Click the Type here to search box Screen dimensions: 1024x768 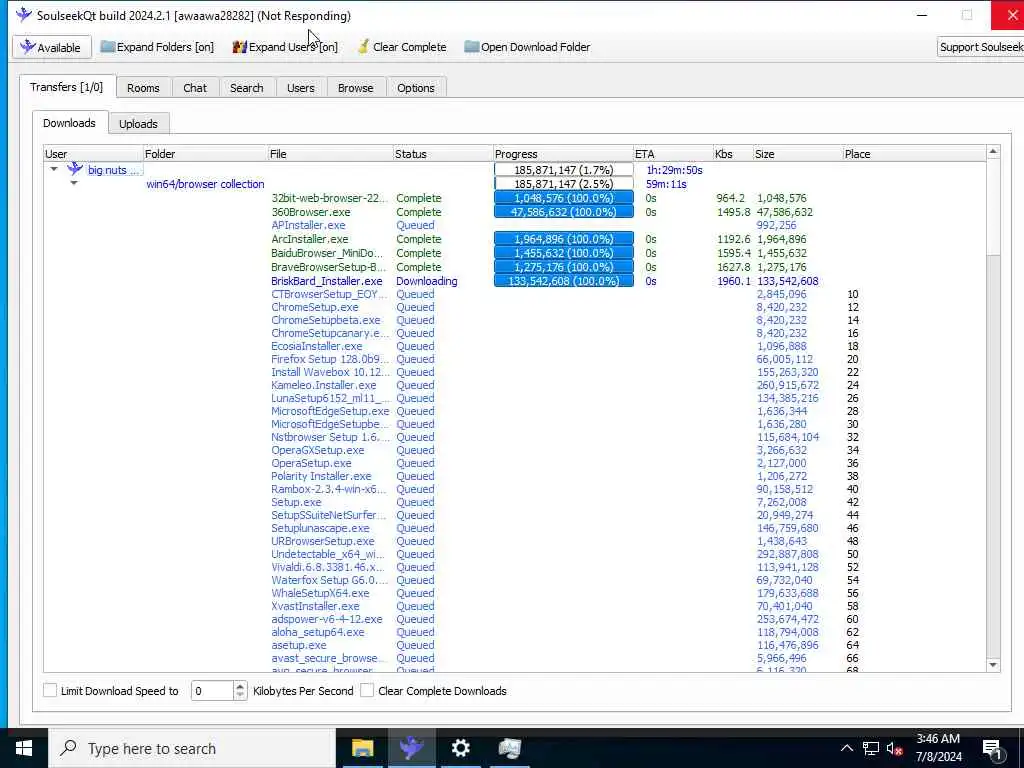[192, 748]
